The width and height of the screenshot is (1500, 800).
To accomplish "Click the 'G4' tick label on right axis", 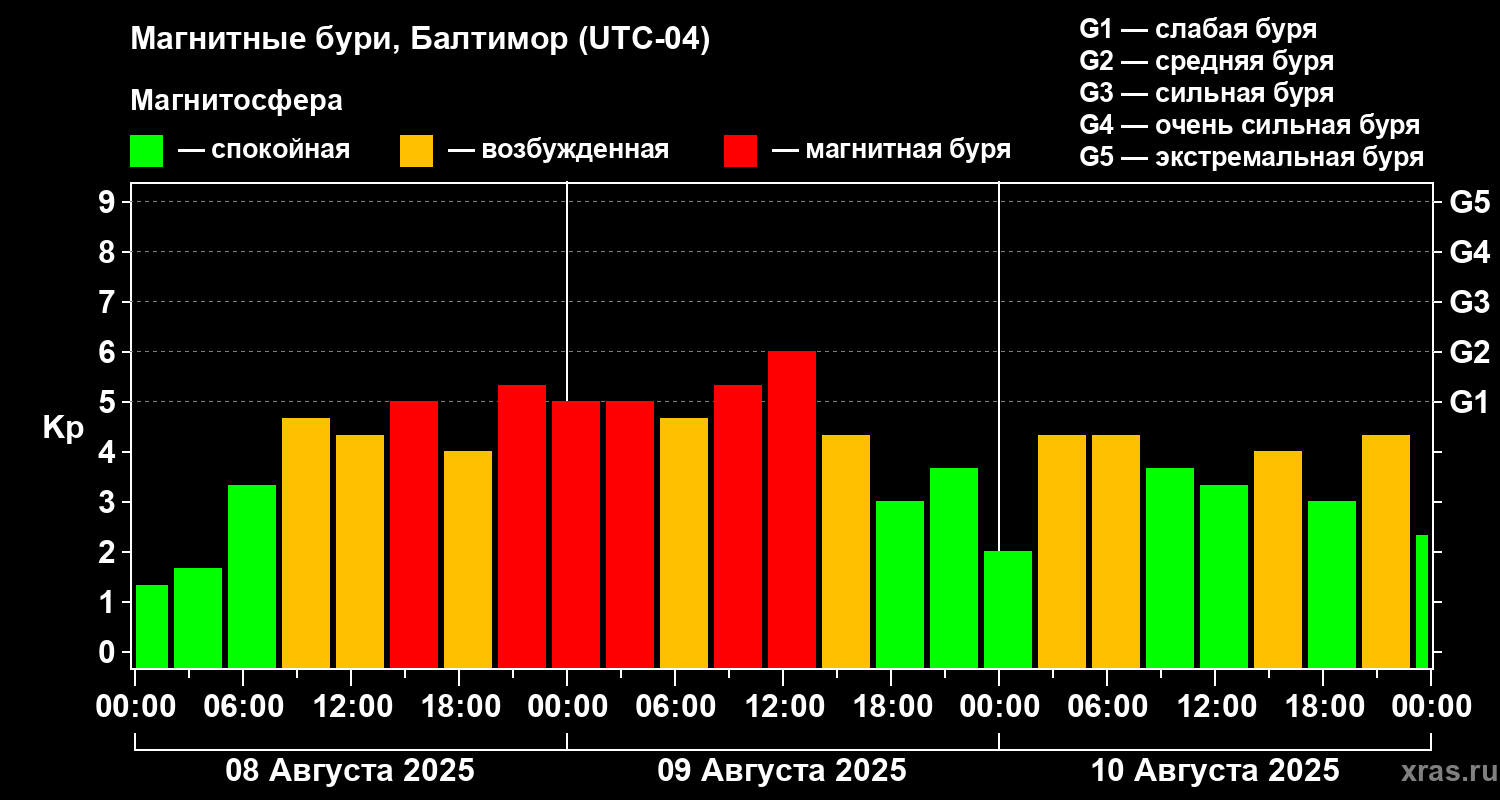I will pos(1469,252).
